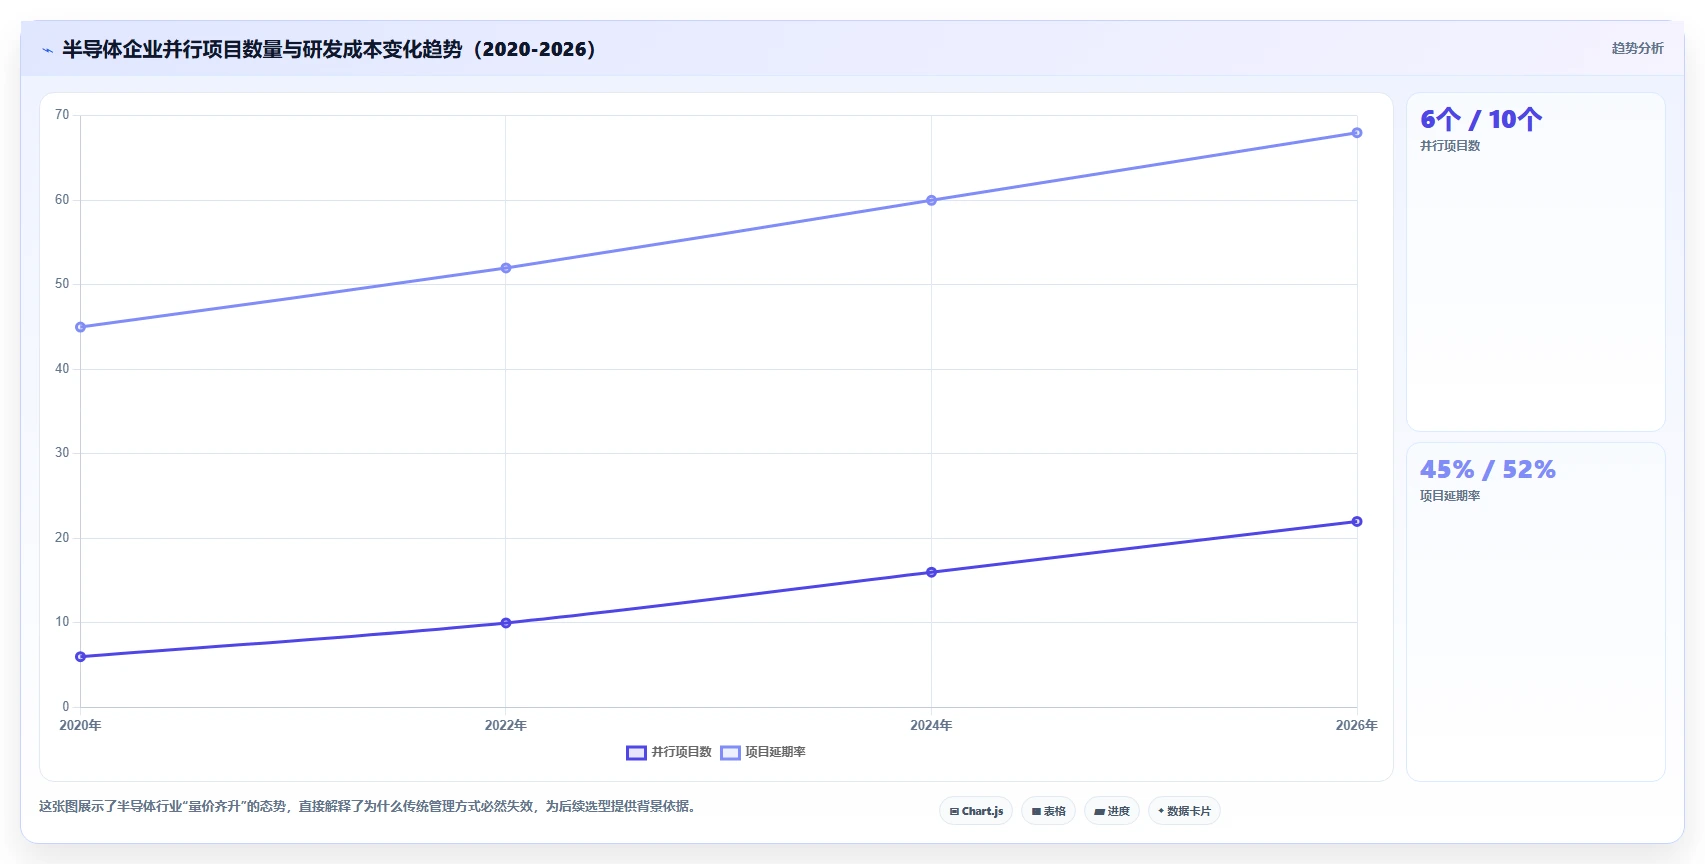Screen dimensions: 1705x864
Task: Click the 项目延期率 legend label
Action: [x=775, y=752]
